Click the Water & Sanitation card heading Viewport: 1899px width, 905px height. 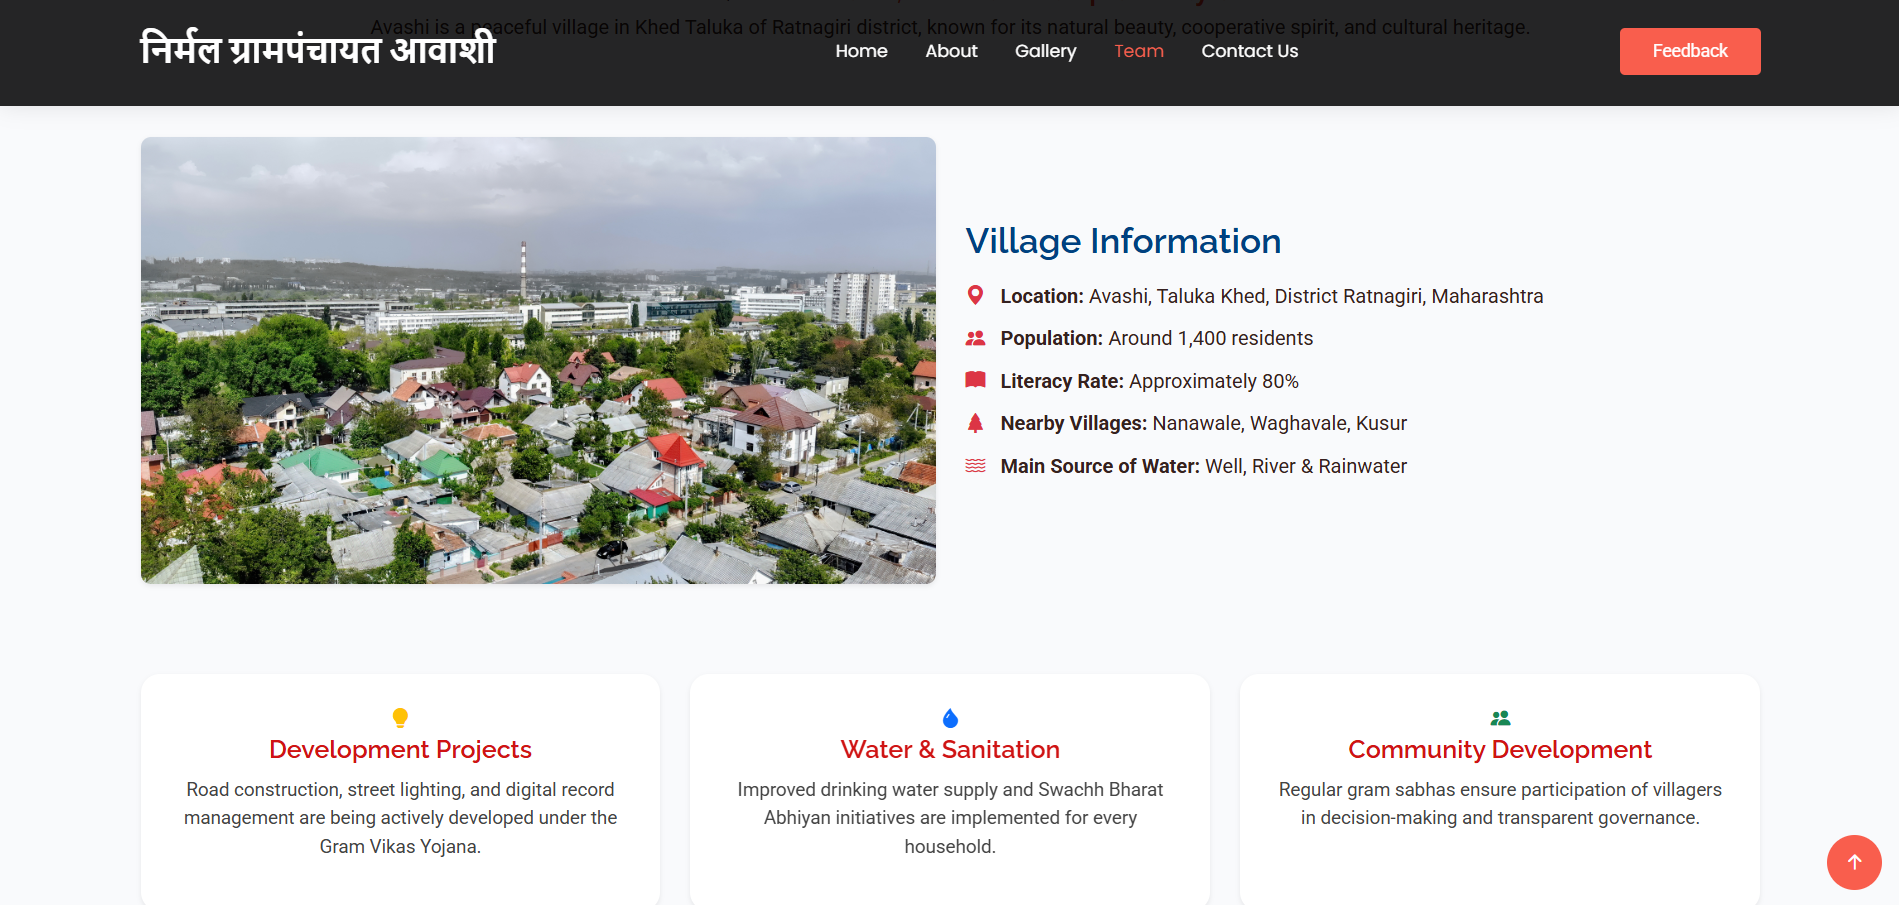pyautogui.click(x=950, y=749)
